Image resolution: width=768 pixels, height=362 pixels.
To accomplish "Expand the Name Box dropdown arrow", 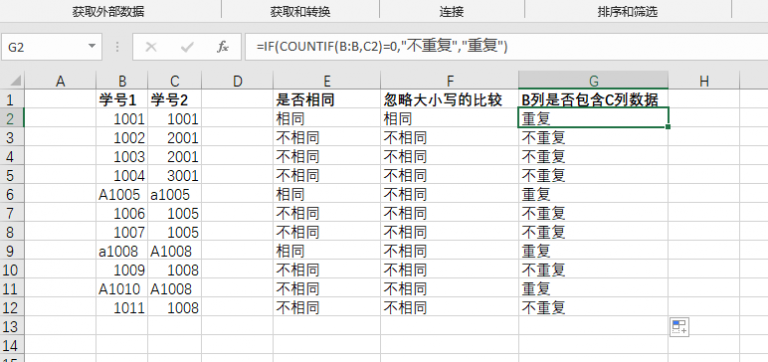I will point(92,47).
